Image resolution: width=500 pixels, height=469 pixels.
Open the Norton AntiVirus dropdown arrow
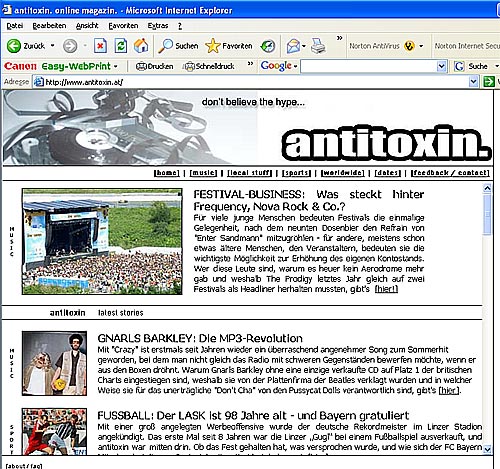pyautogui.click(x=421, y=46)
